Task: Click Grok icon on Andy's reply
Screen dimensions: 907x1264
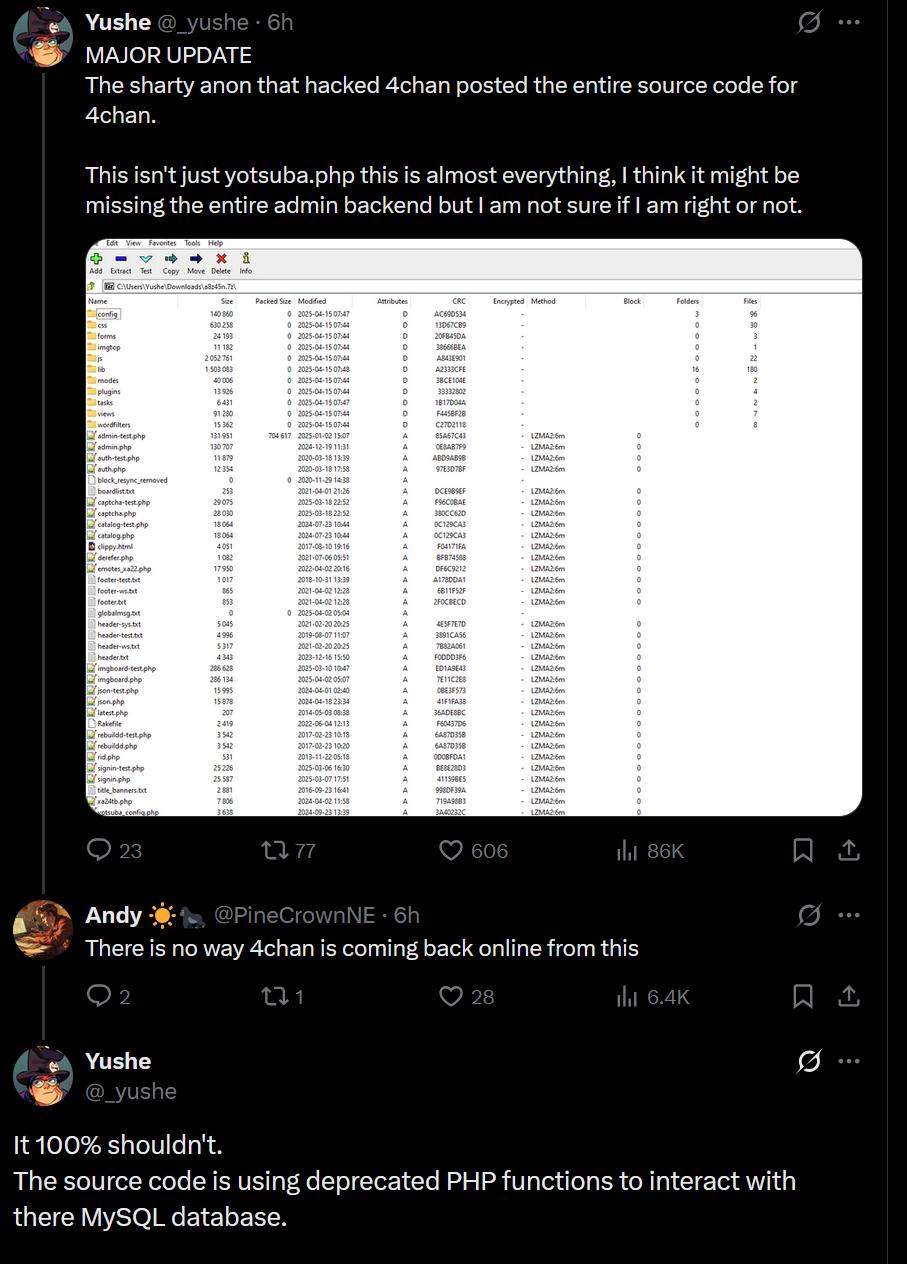Action: tap(809, 915)
